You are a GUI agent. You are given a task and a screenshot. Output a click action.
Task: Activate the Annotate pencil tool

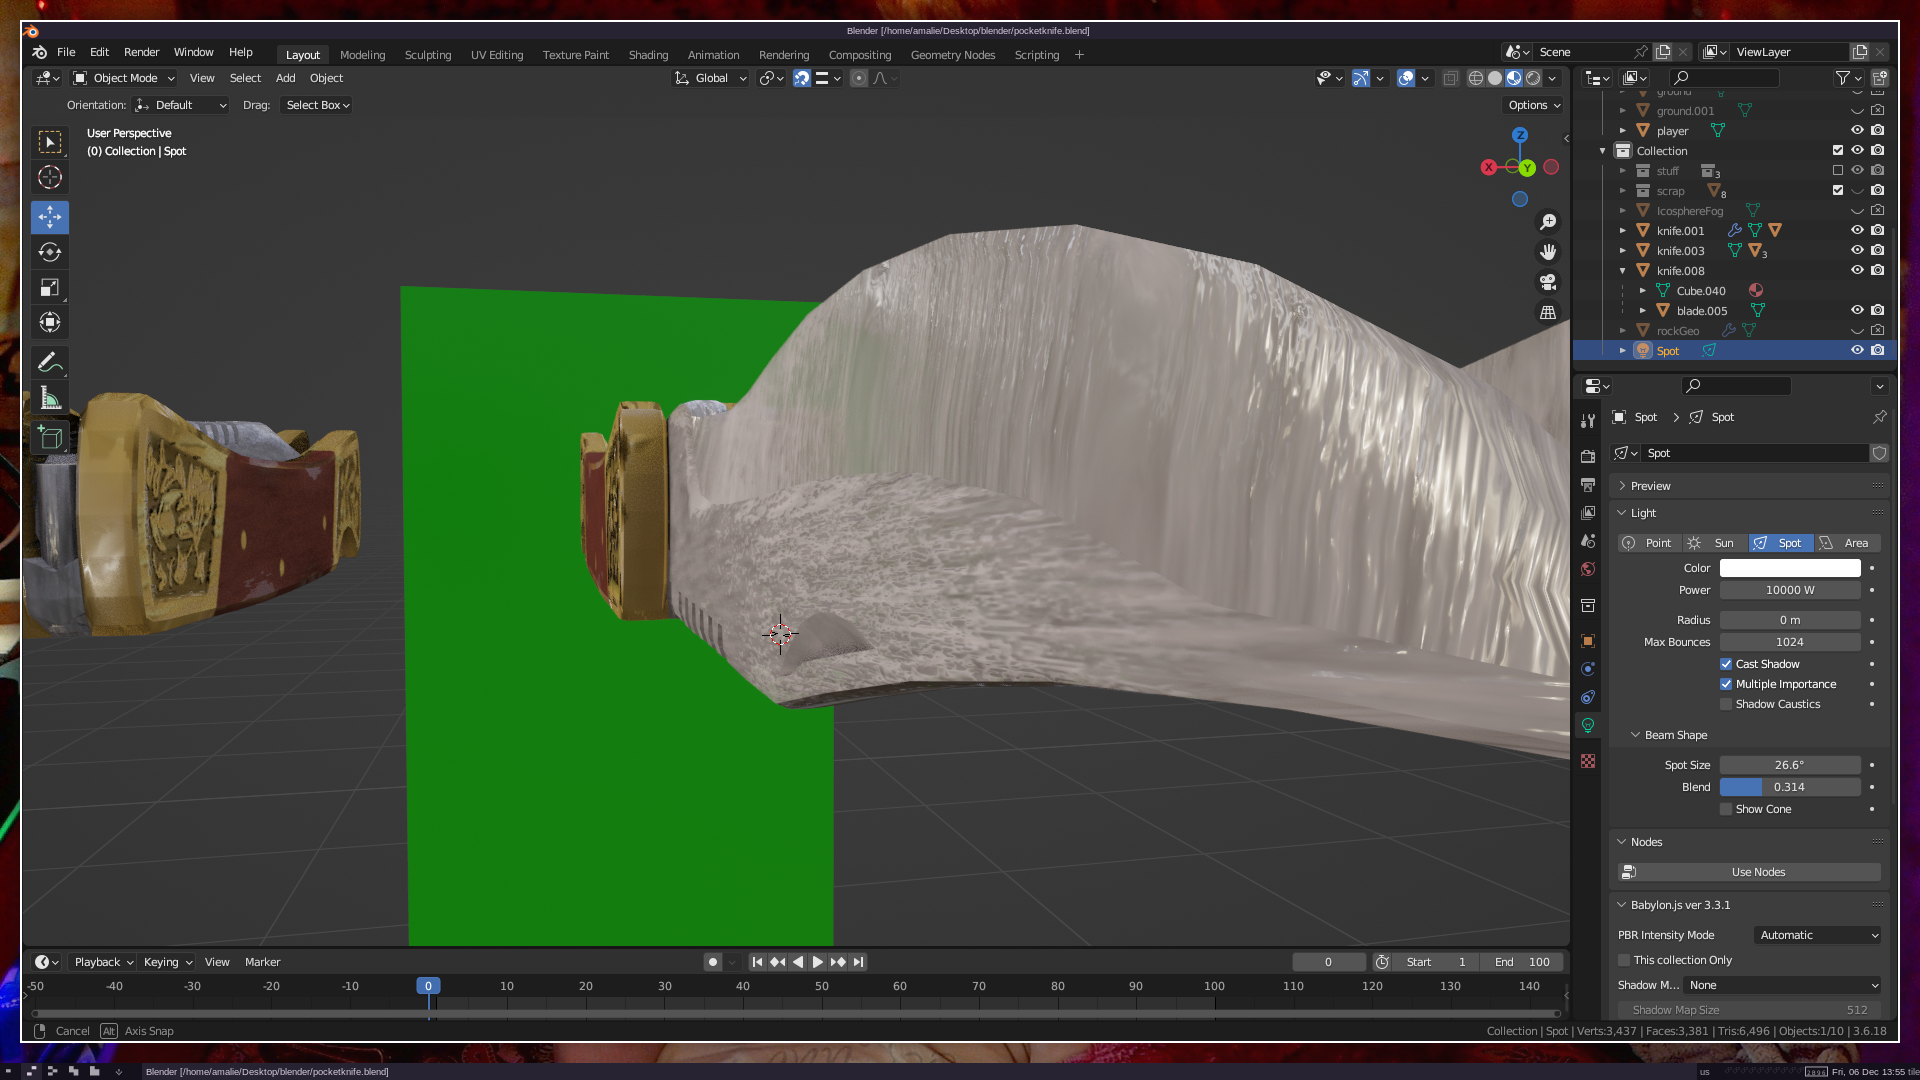[49, 362]
